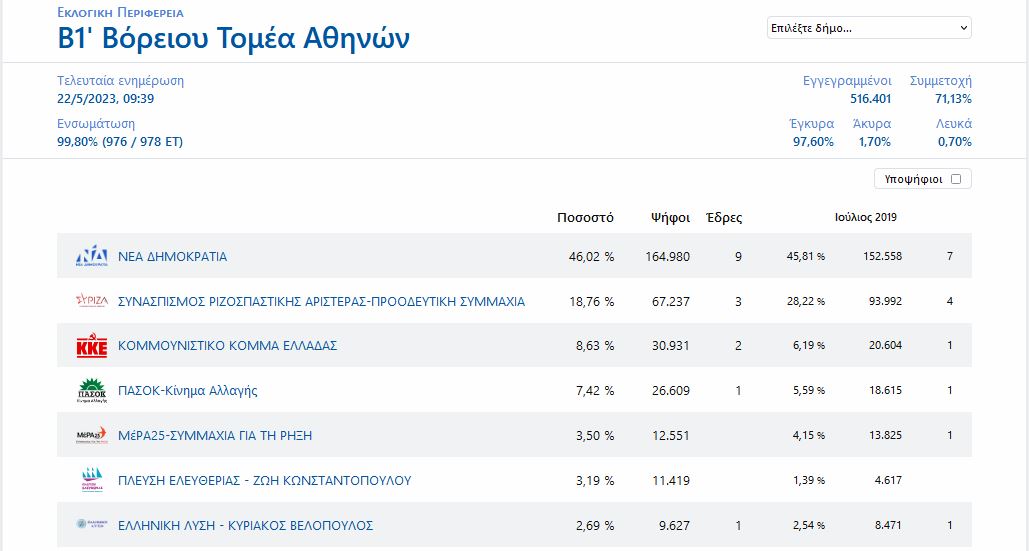The width and height of the screenshot is (1029, 551).
Task: Enable the Υποψήφιοι checkbox
Action: 955,179
